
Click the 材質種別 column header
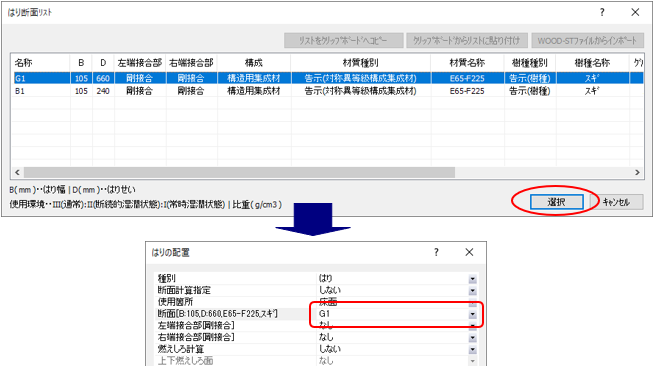click(x=361, y=63)
